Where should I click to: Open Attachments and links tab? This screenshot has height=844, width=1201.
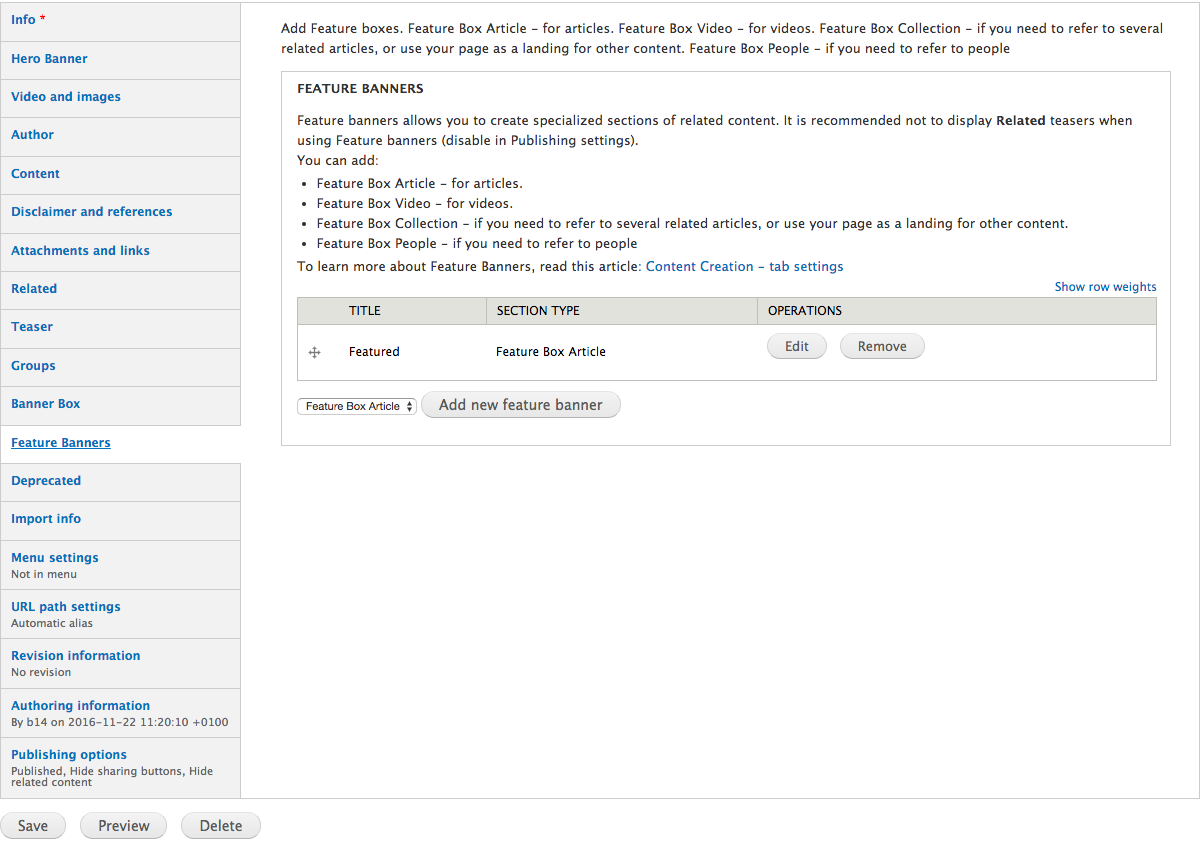pos(80,251)
